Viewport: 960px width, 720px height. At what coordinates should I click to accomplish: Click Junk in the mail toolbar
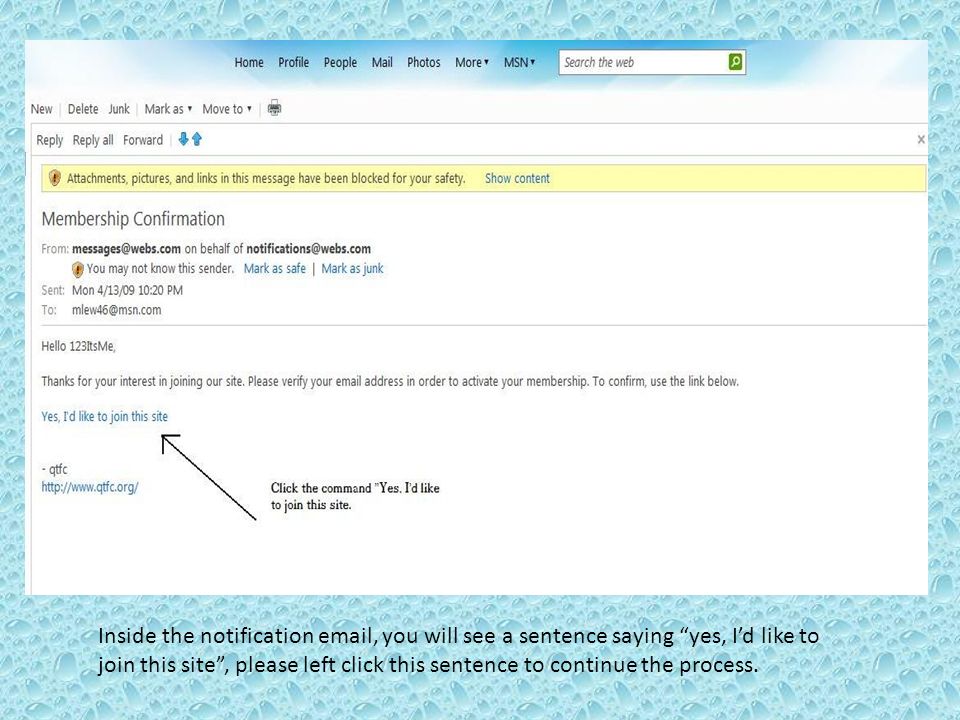coord(119,109)
